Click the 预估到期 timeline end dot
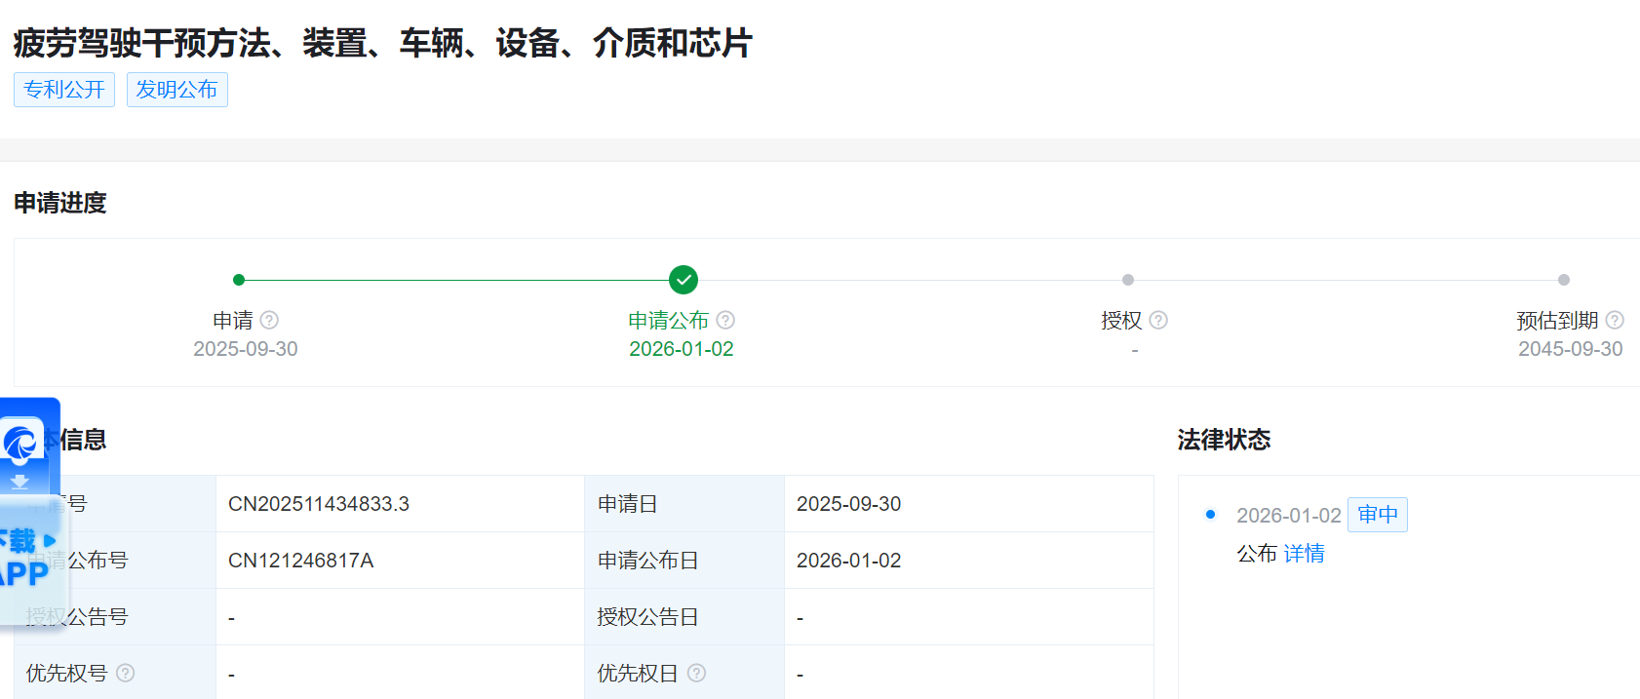1640x699 pixels. tap(1564, 280)
